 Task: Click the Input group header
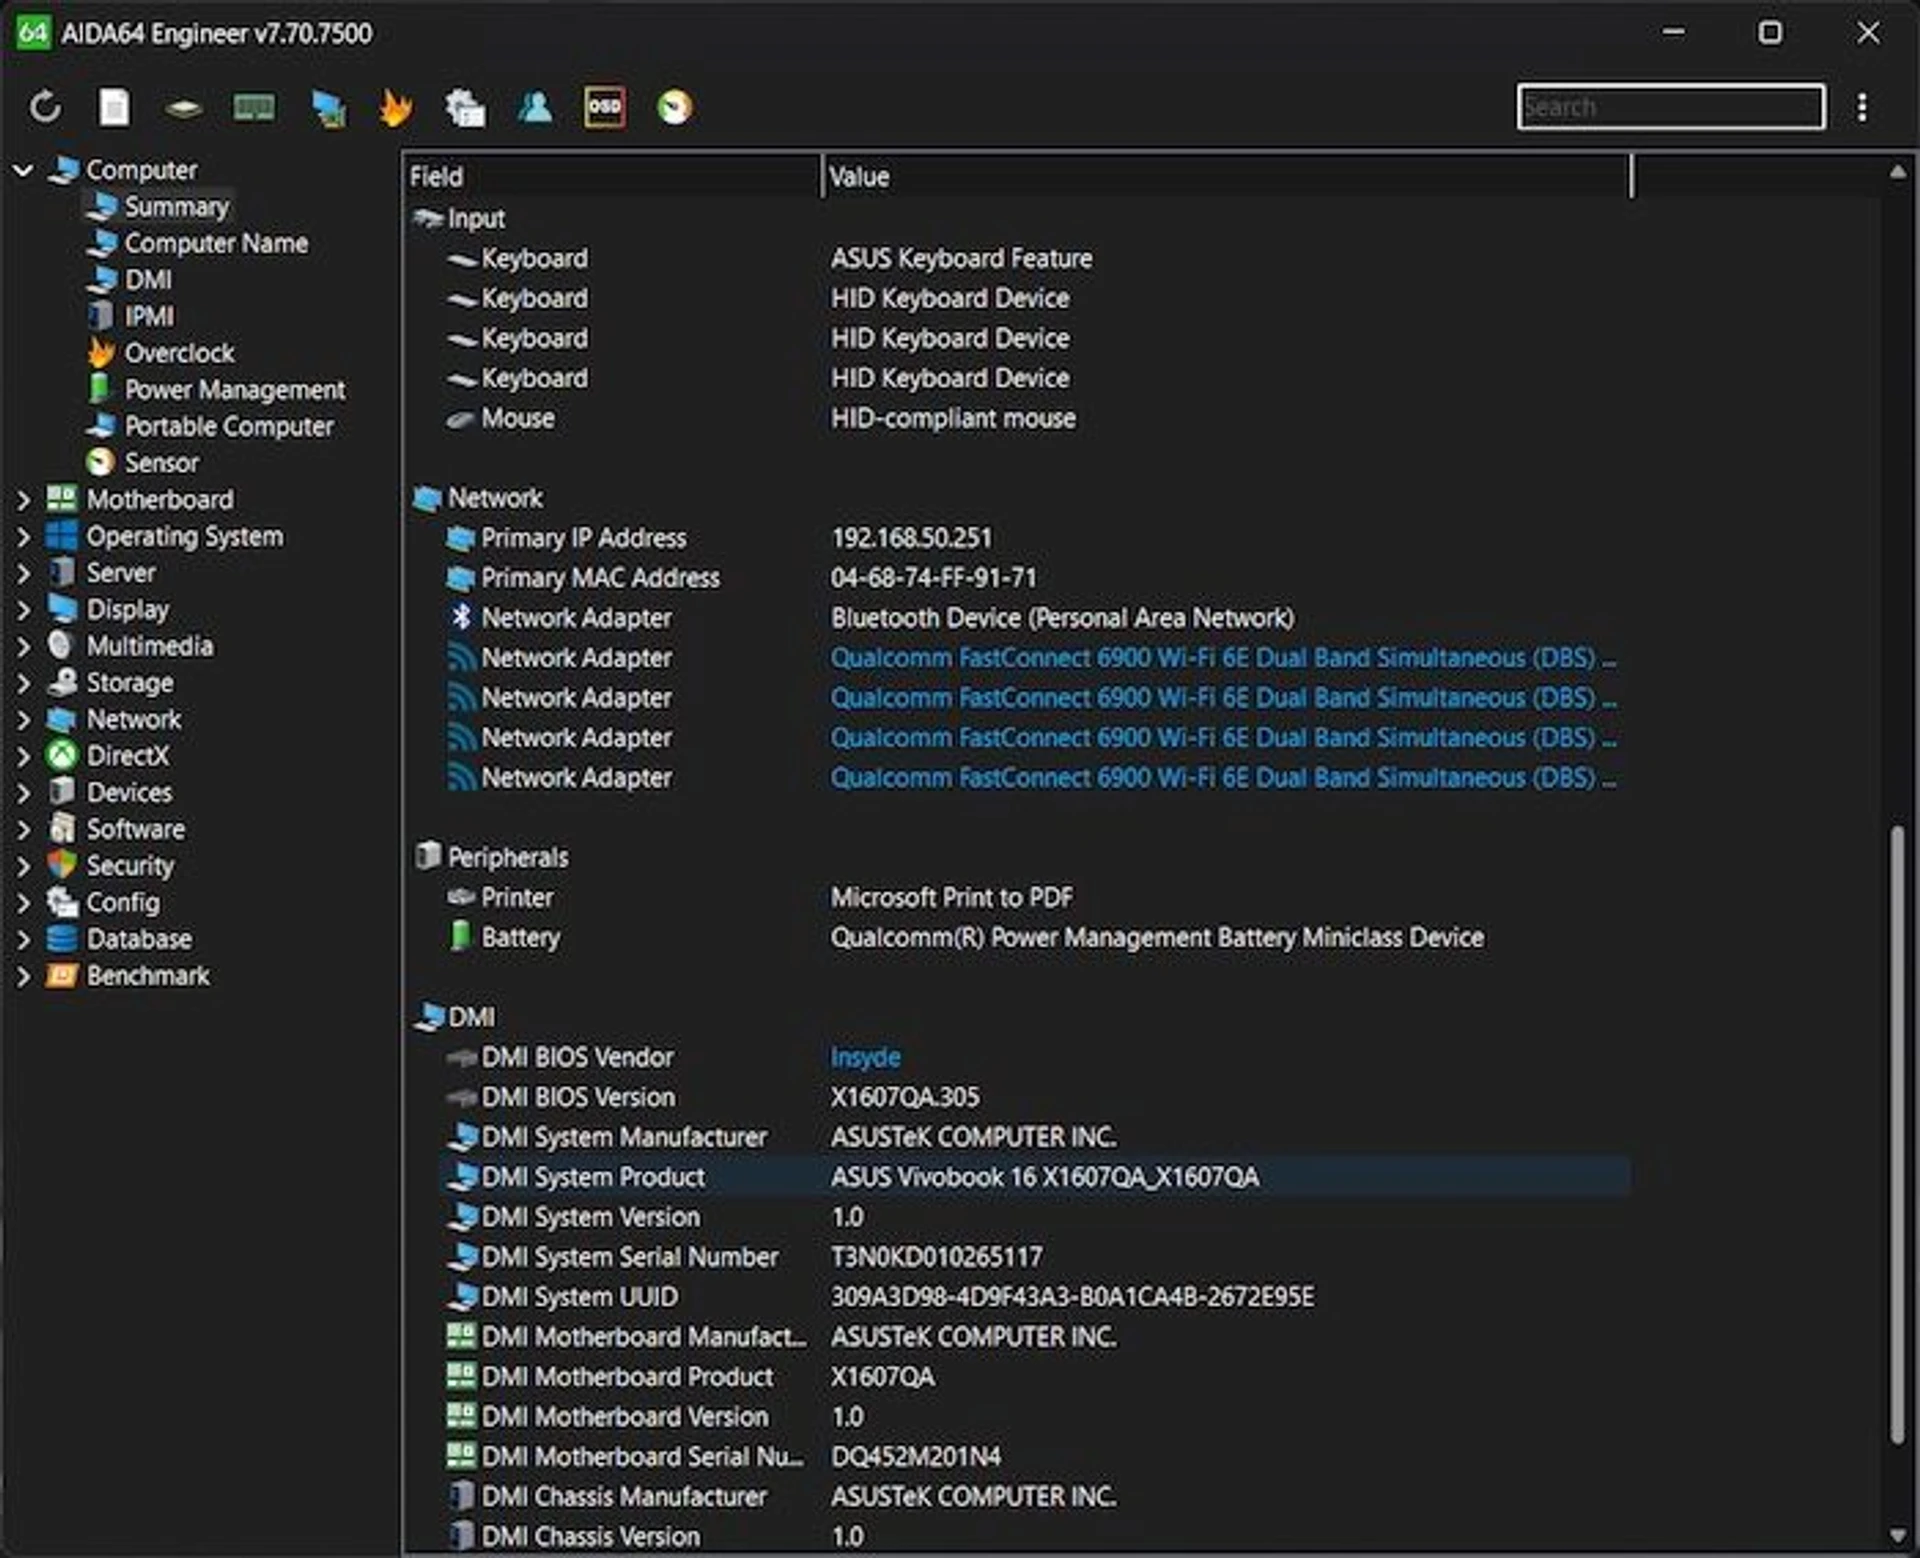(475, 219)
